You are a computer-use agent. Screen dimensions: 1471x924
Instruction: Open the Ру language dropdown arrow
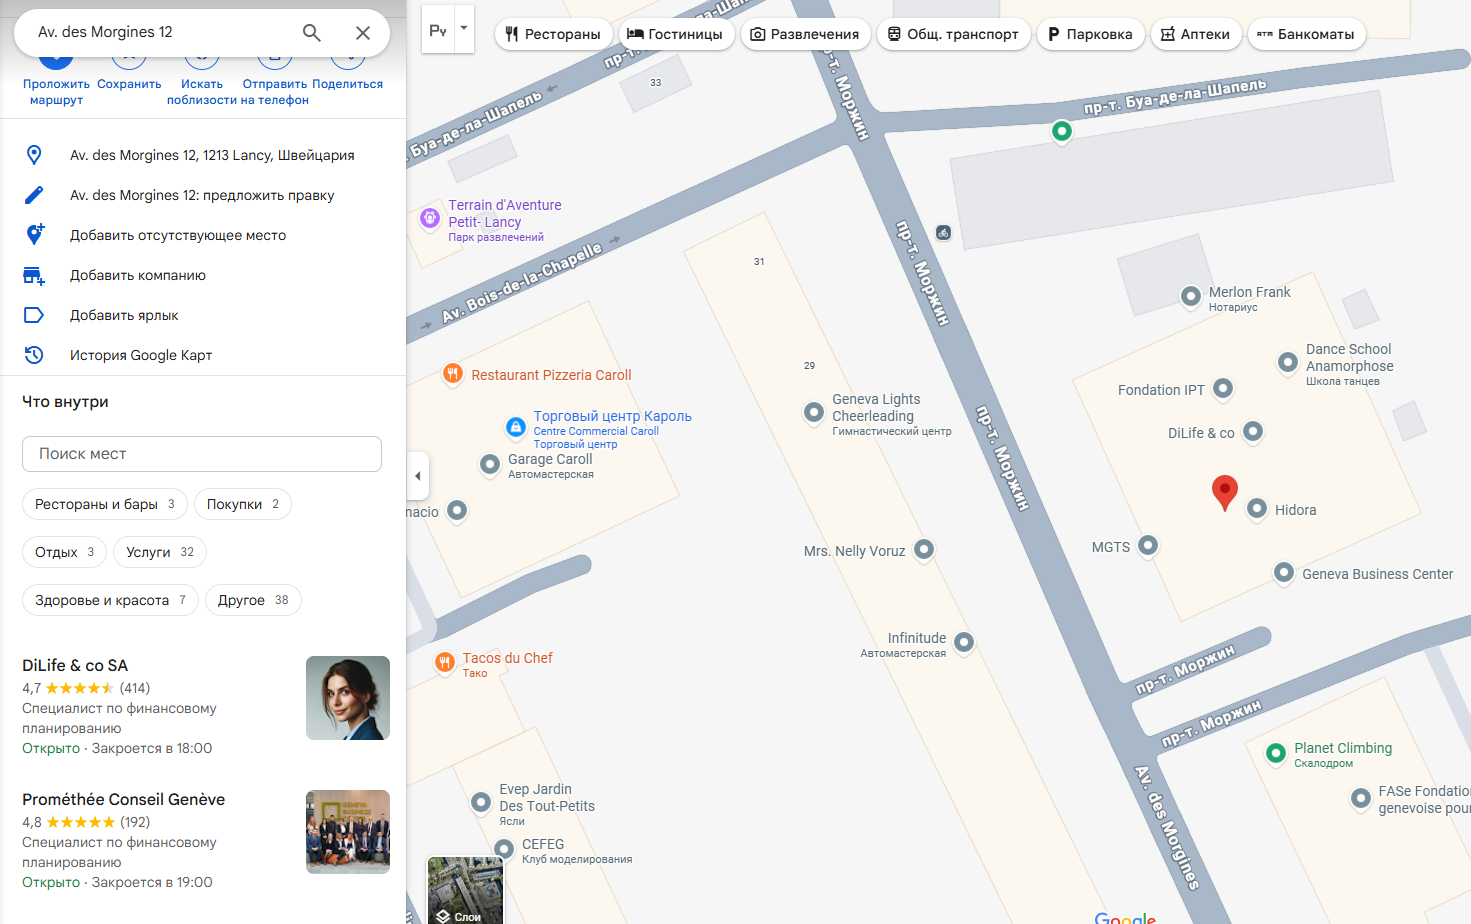click(463, 29)
